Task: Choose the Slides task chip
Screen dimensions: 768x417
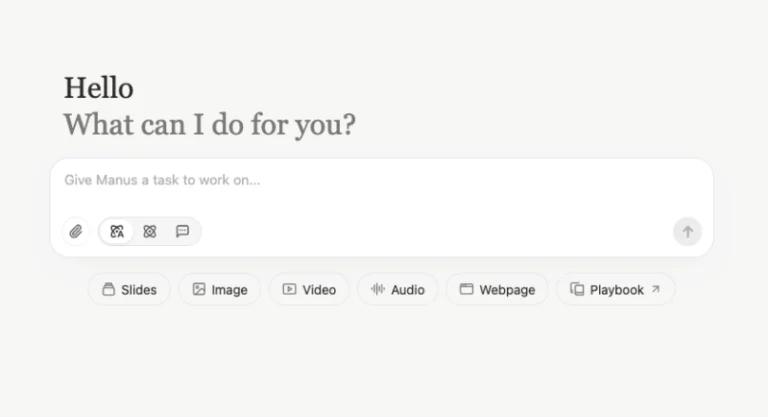Action: pyautogui.click(x=129, y=290)
